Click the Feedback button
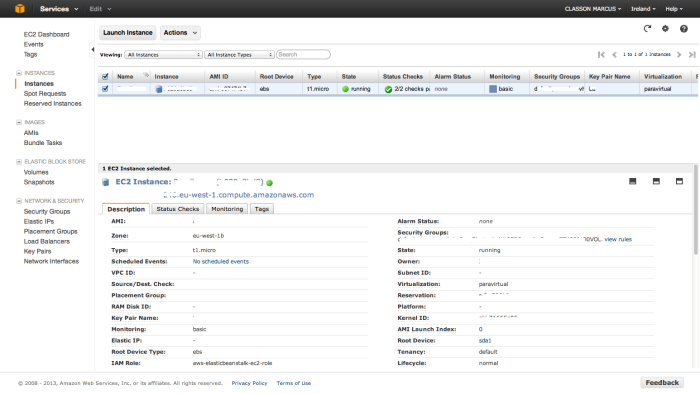 point(662,382)
